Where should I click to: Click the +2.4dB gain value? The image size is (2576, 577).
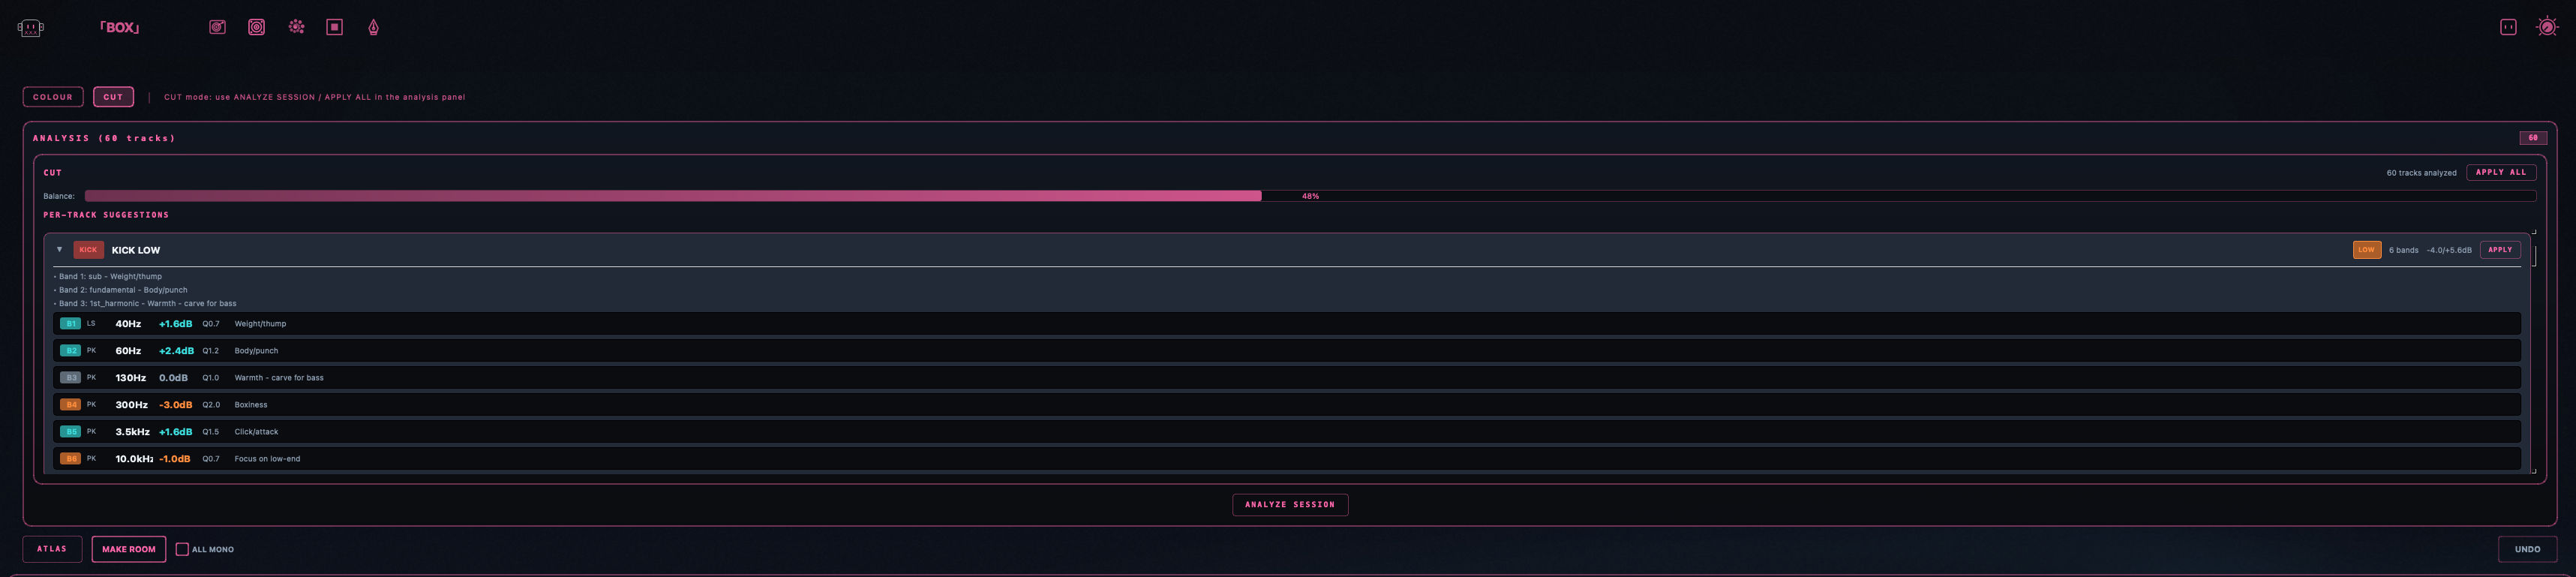[x=176, y=351]
